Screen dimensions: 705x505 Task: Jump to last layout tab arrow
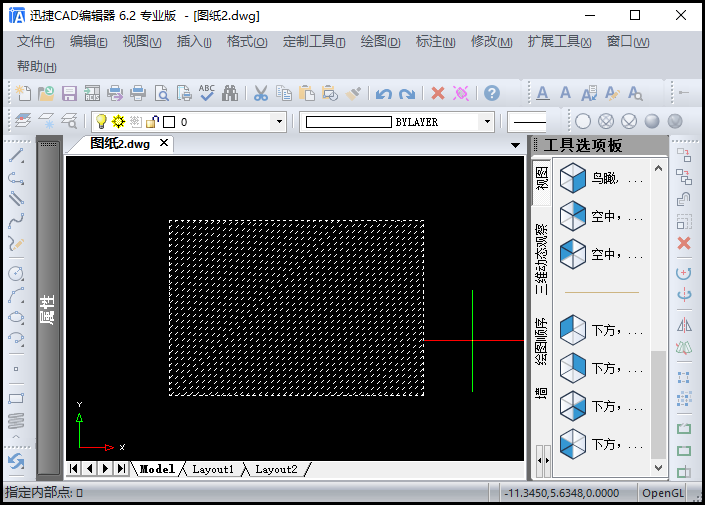(x=121, y=469)
